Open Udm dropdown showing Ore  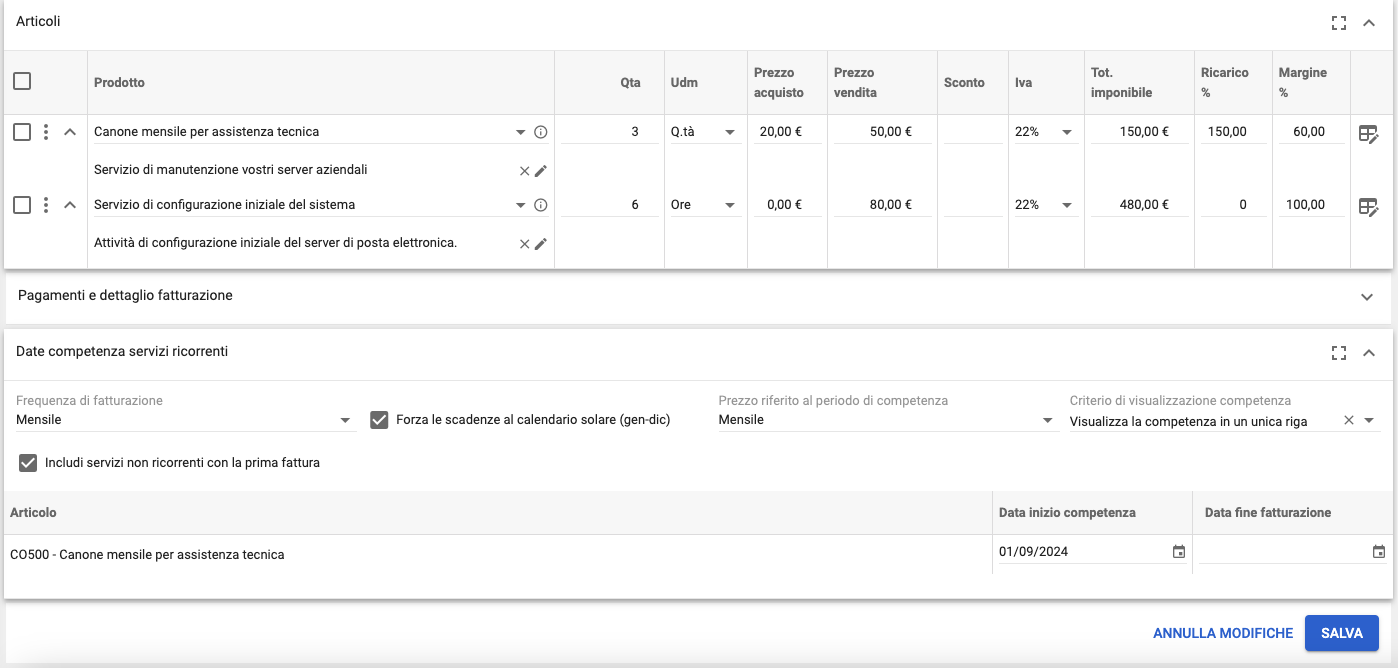pyautogui.click(x=730, y=206)
